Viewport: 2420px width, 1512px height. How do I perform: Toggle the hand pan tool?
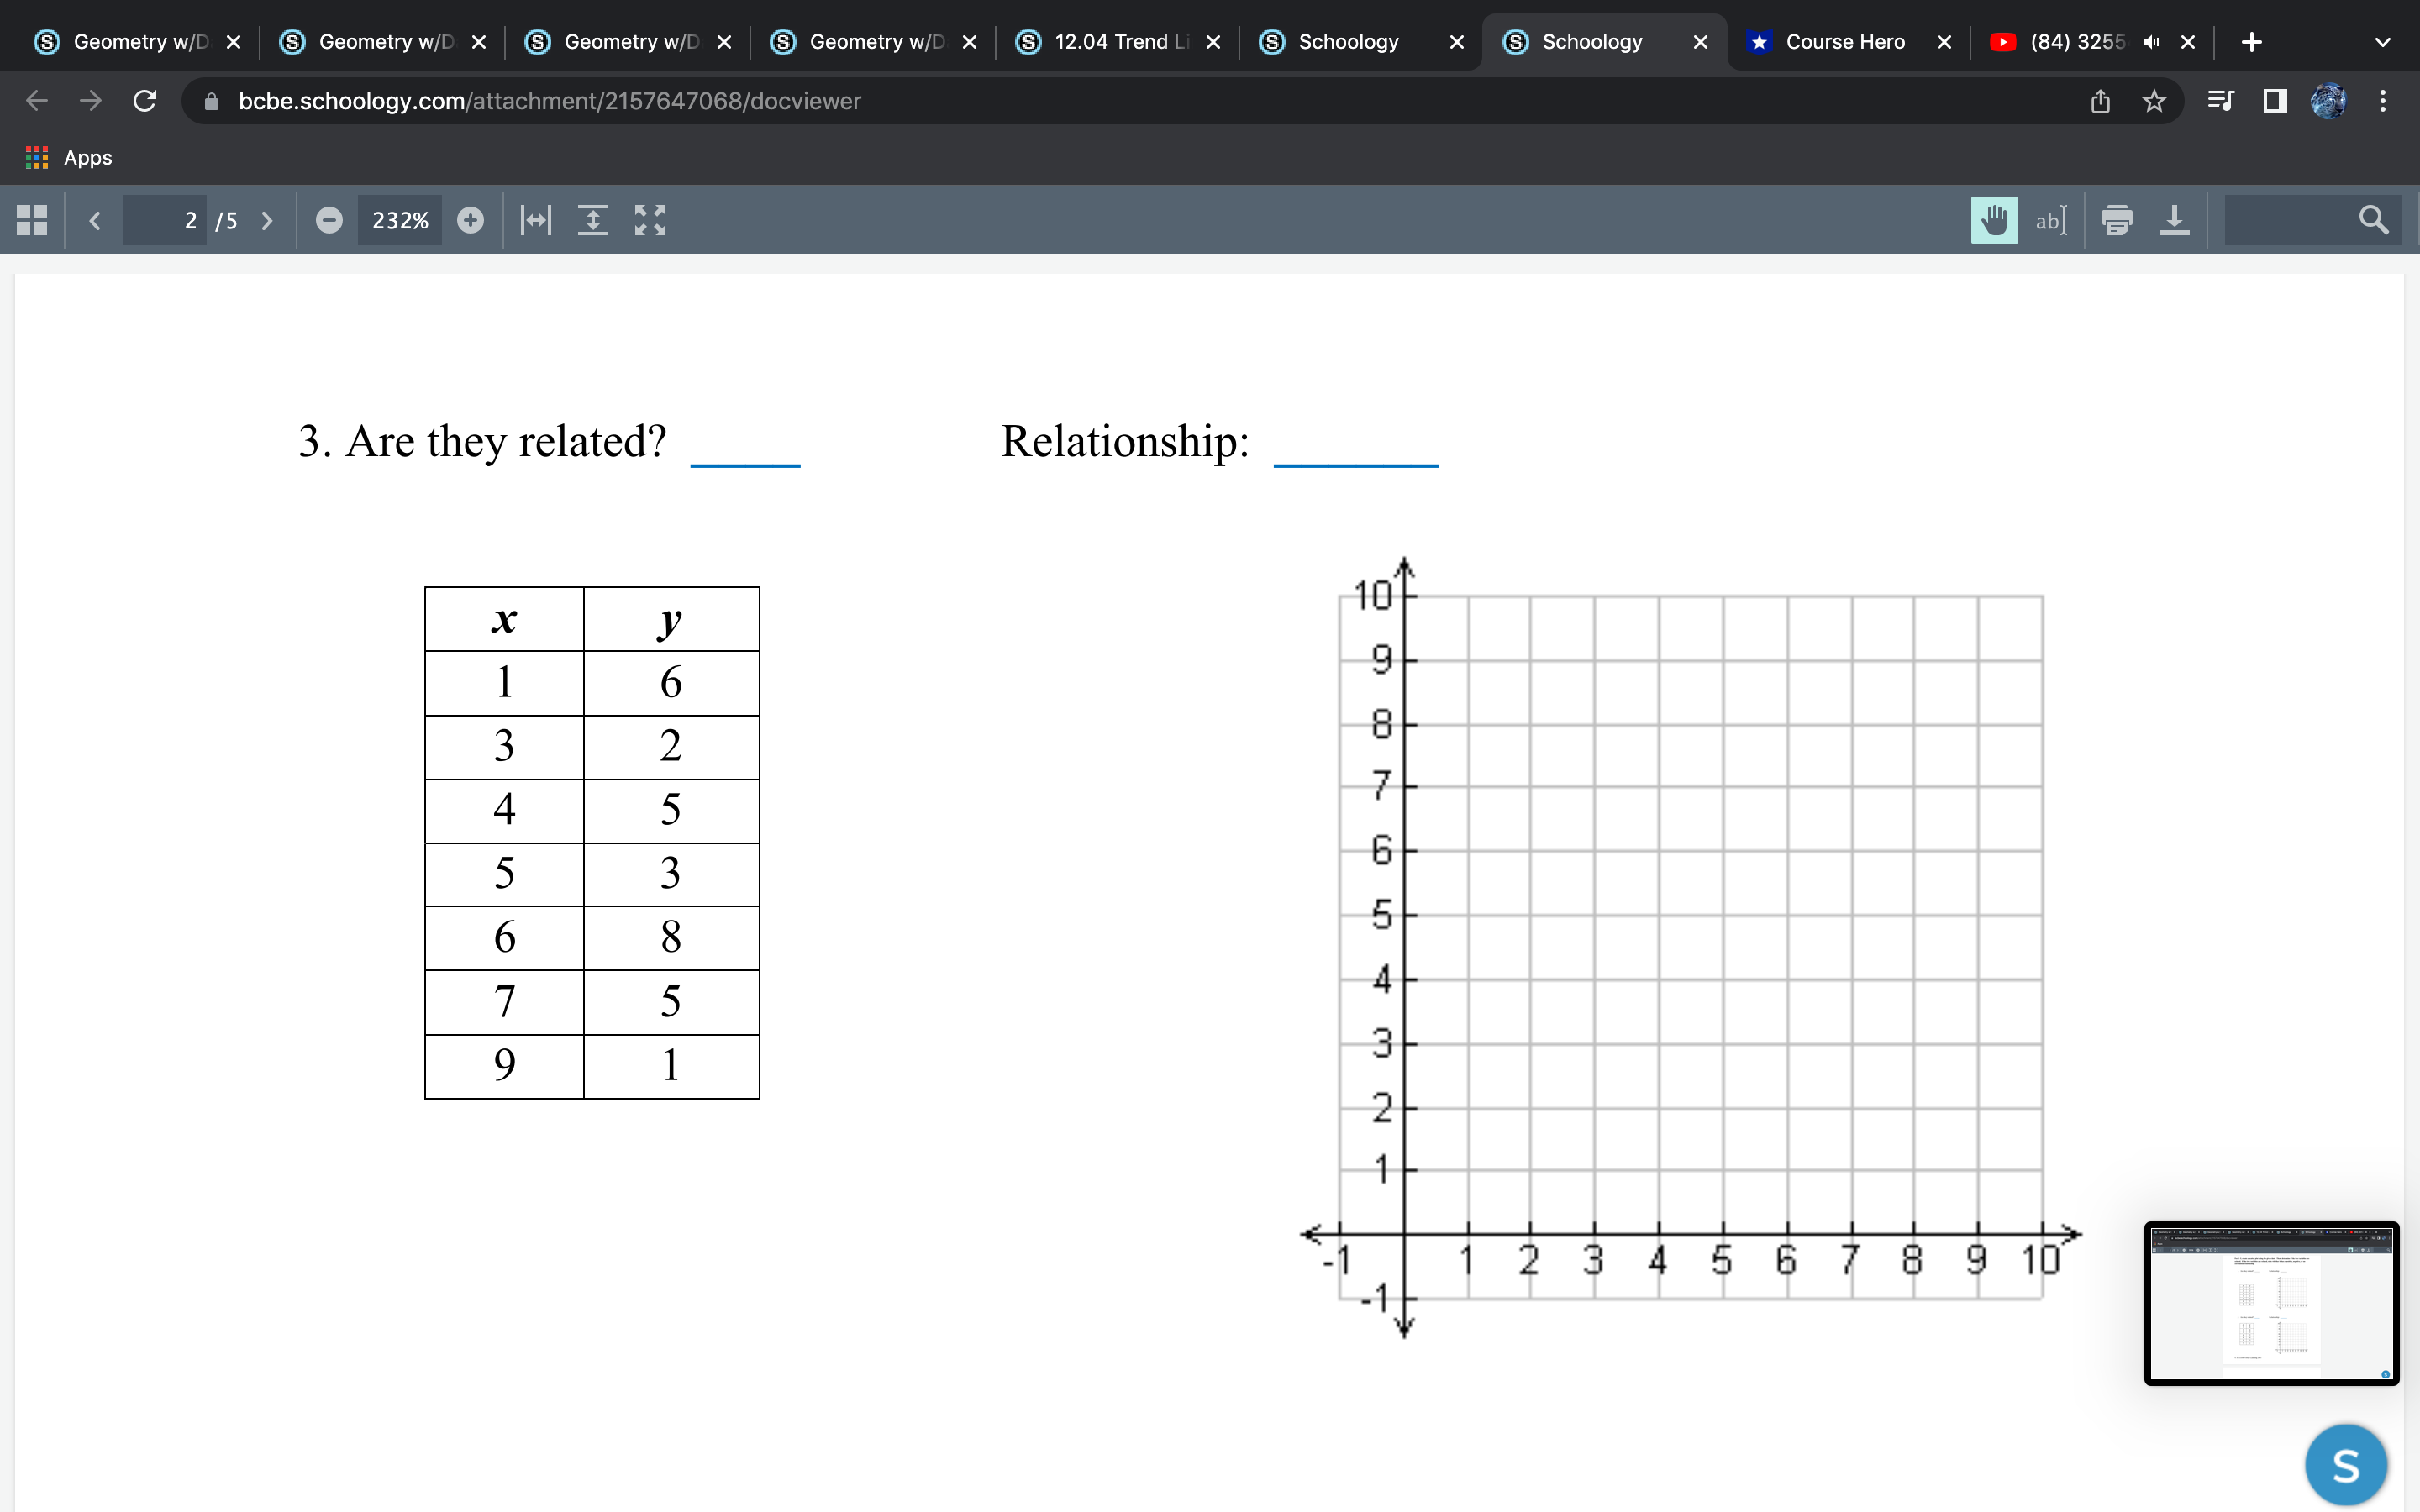[1994, 220]
